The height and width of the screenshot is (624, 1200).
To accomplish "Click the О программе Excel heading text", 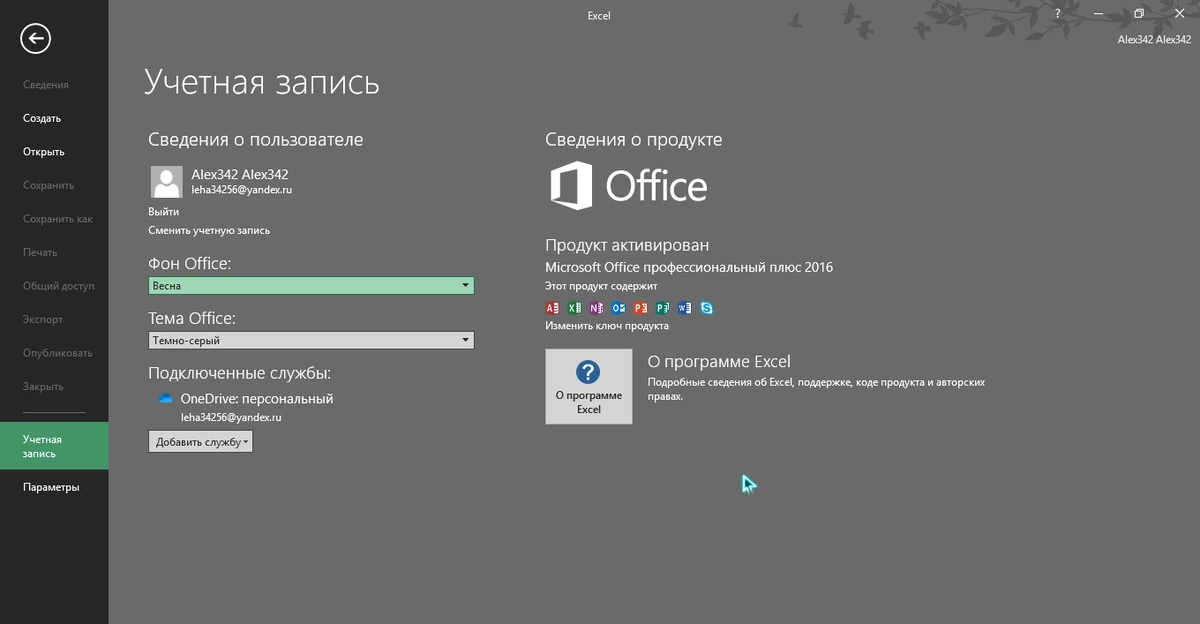I will pos(719,362).
